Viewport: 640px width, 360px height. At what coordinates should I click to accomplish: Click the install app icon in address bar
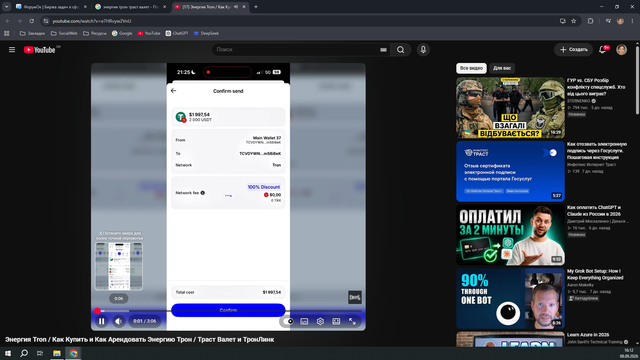click(x=562, y=21)
